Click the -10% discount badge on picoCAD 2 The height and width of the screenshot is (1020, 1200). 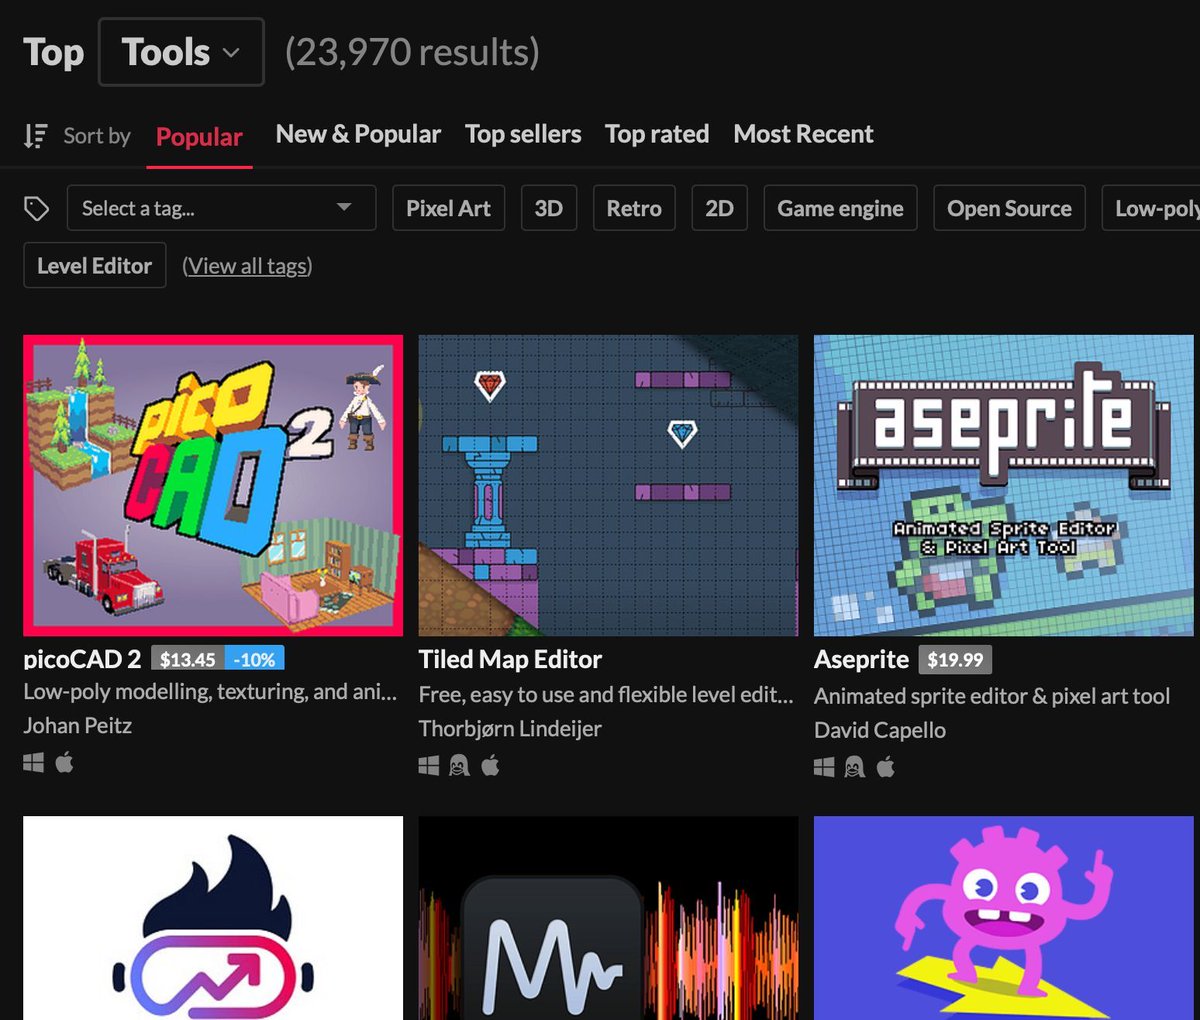click(x=255, y=659)
